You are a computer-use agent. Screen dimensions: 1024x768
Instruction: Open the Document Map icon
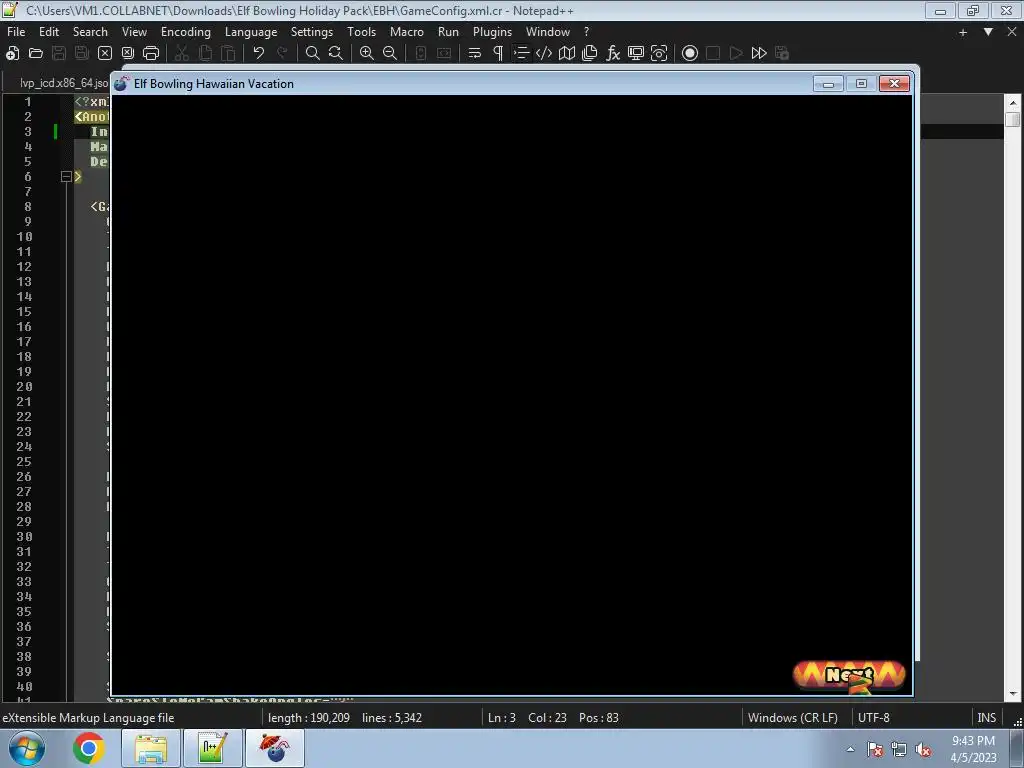click(x=567, y=54)
